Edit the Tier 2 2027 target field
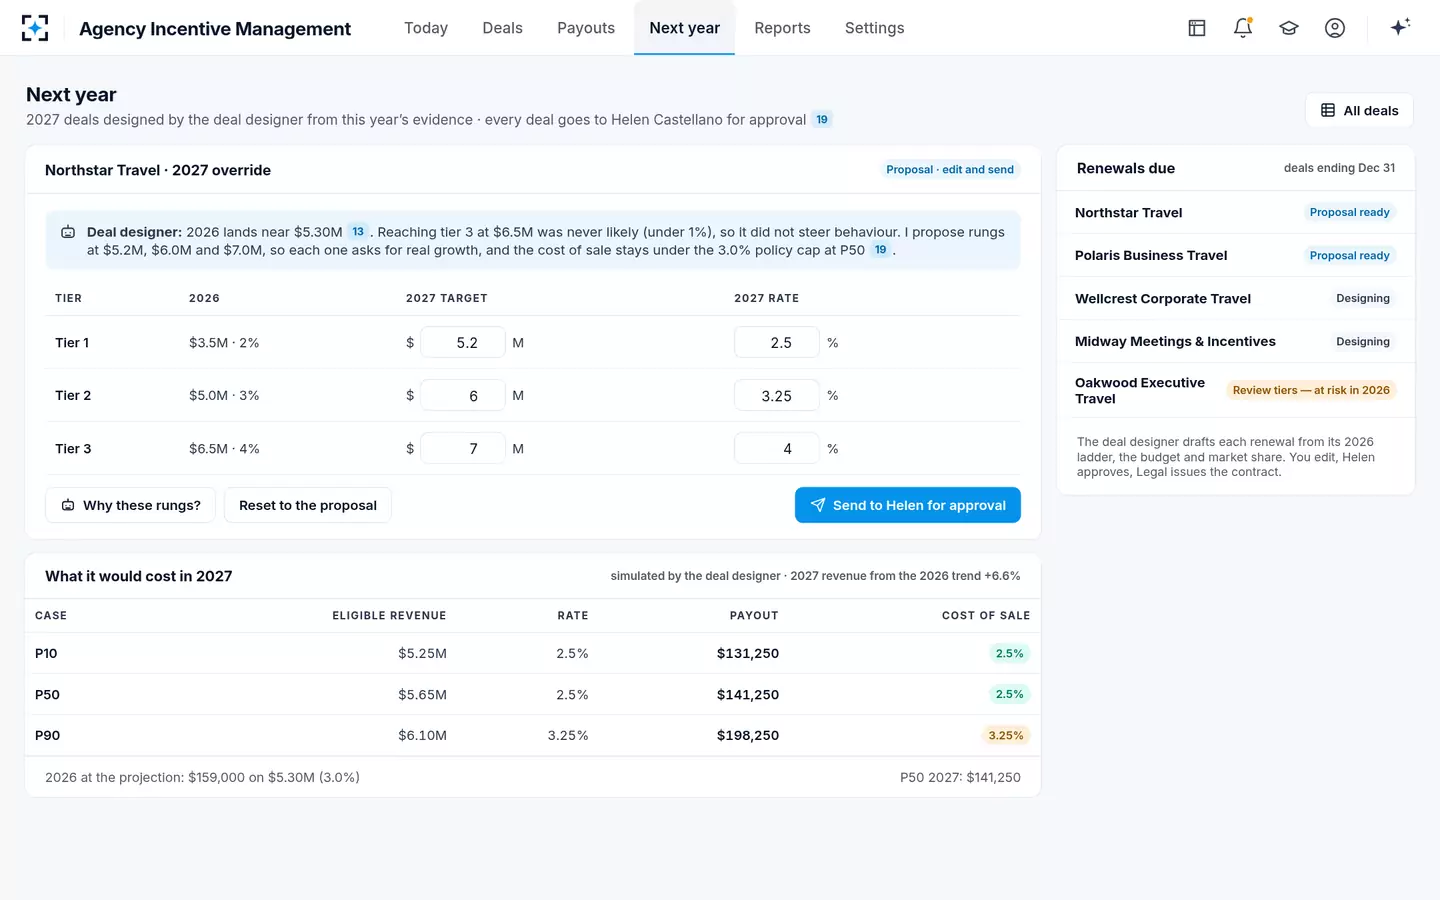1440x900 pixels. pos(463,396)
